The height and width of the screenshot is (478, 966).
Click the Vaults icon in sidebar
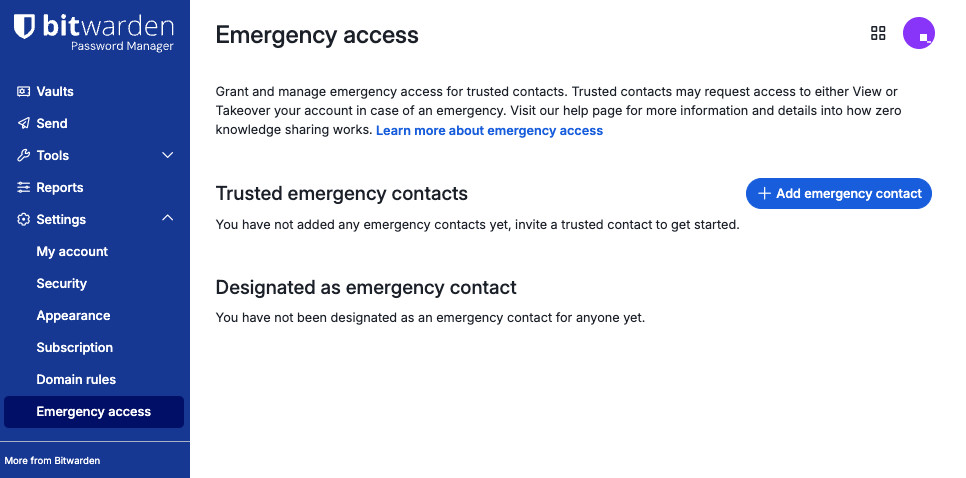[23, 91]
